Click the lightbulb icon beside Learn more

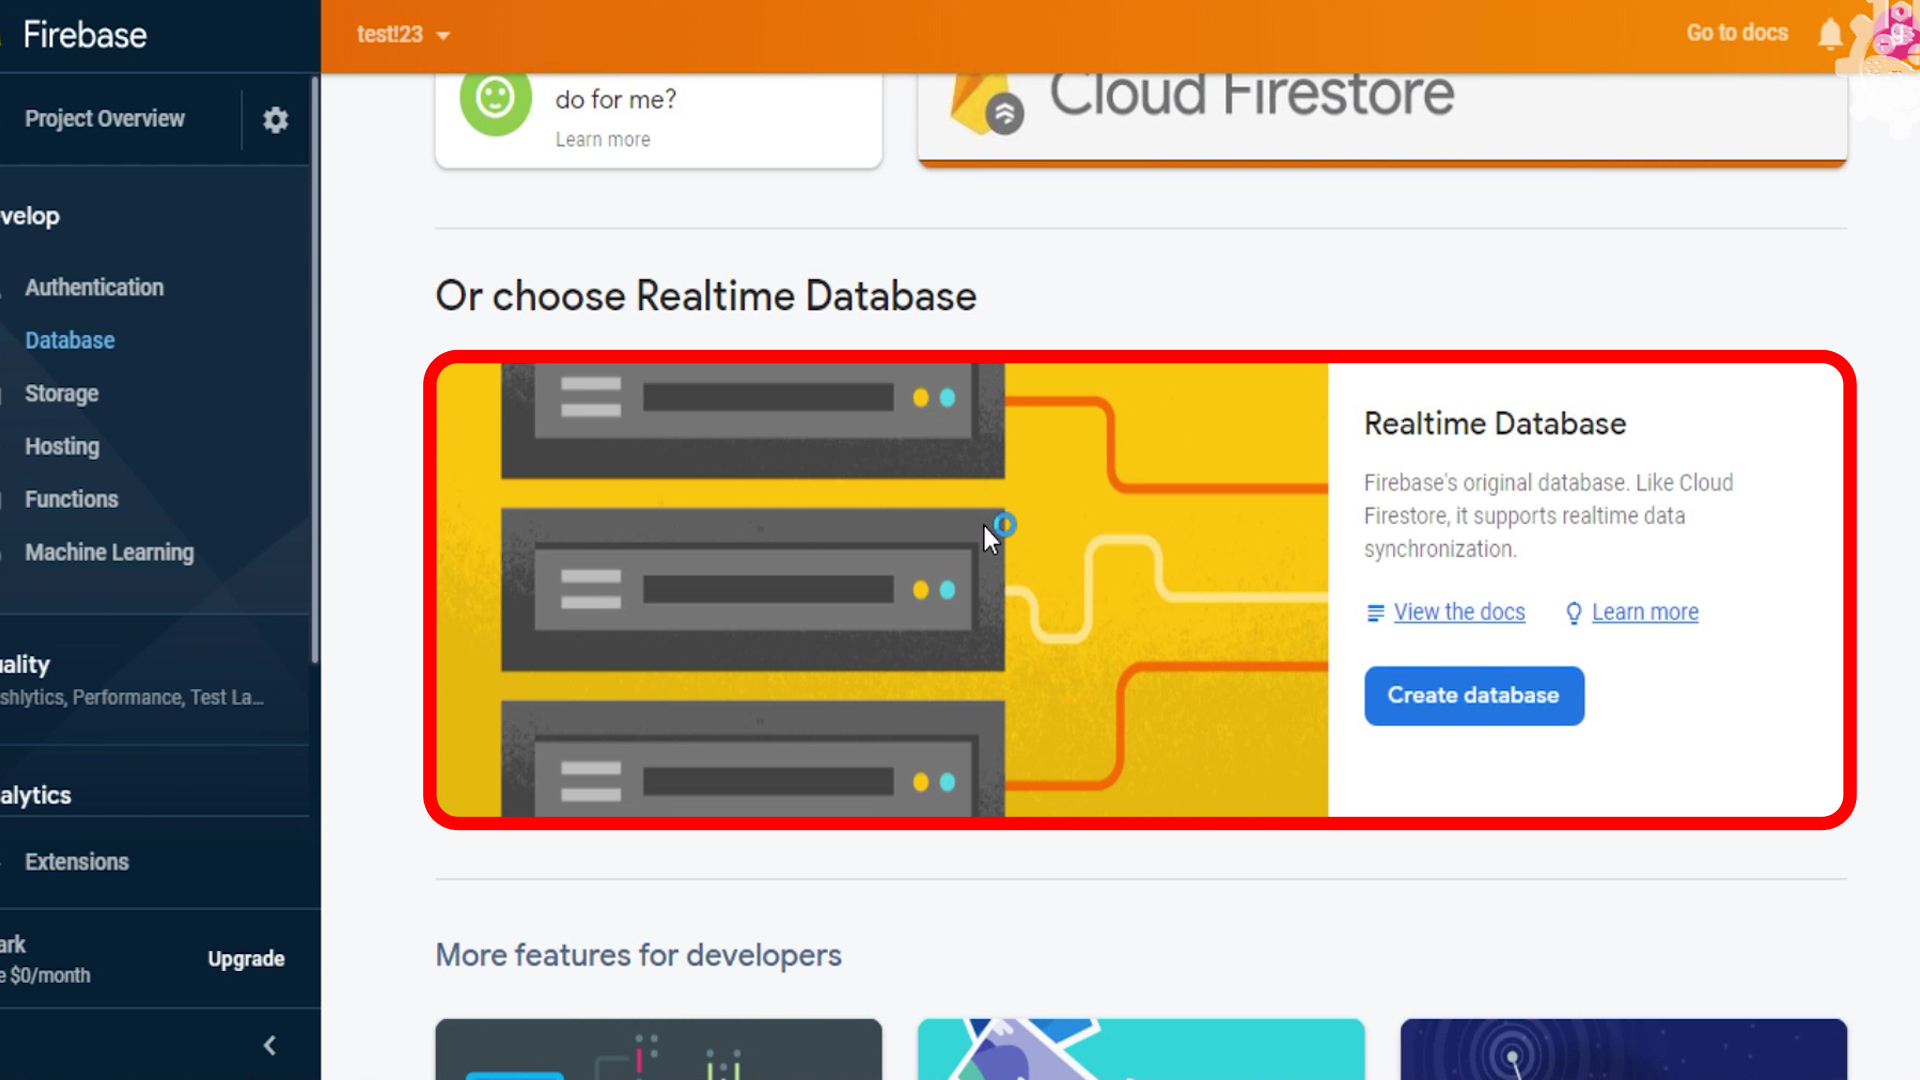pos(1573,613)
